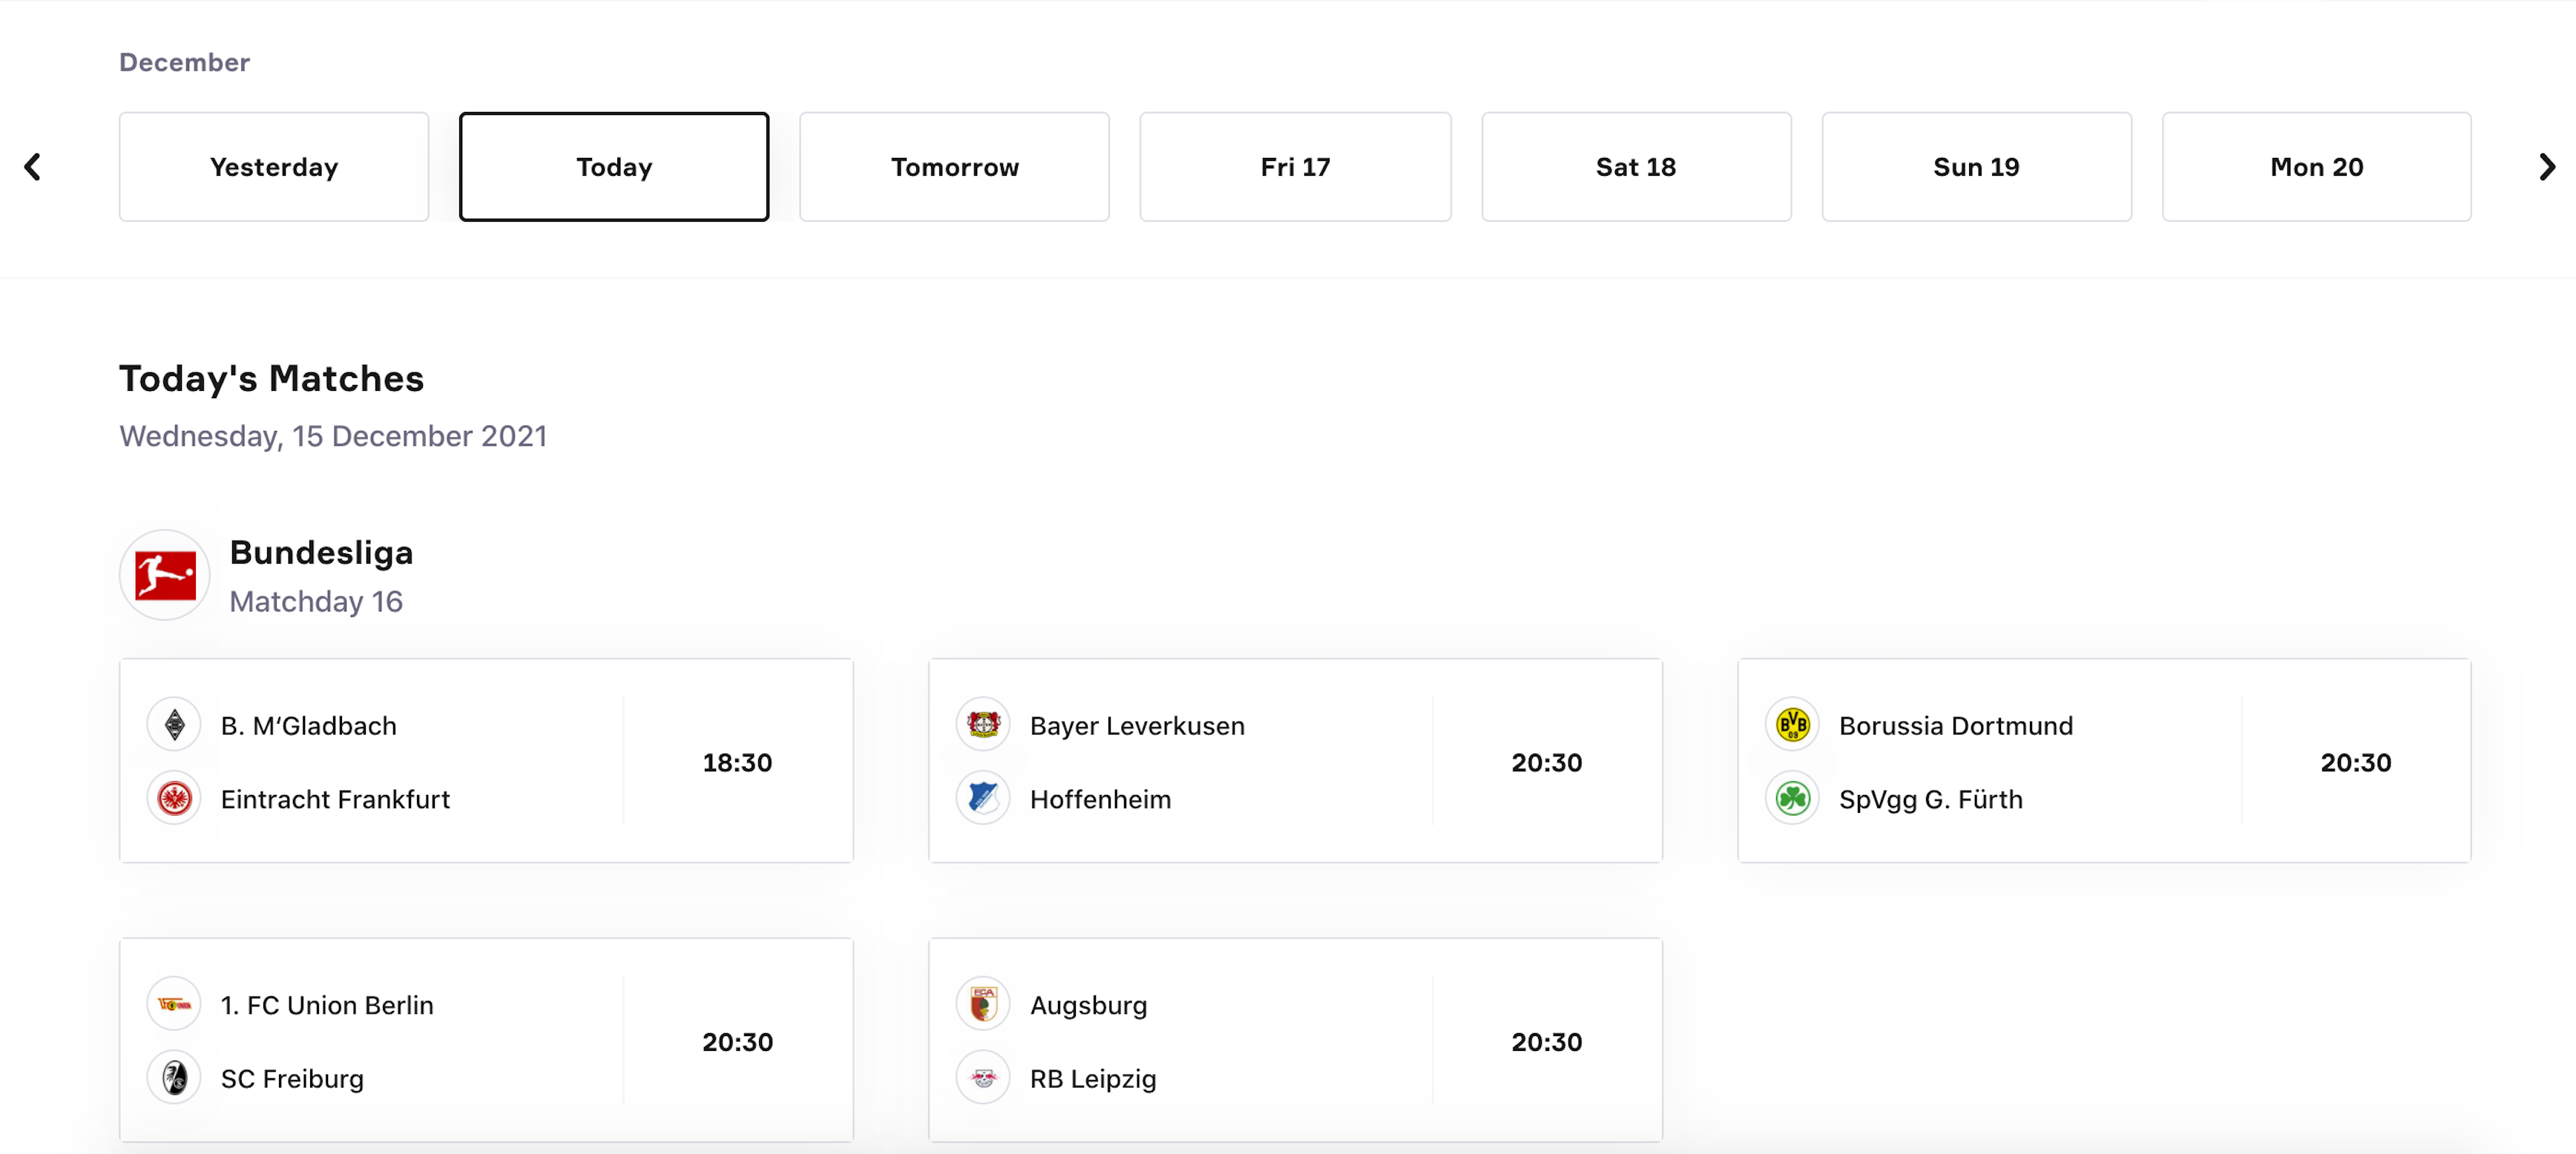This screenshot has height=1154, width=2576.
Task: Click the B. M'Gladbach club crest
Action: [x=174, y=725]
